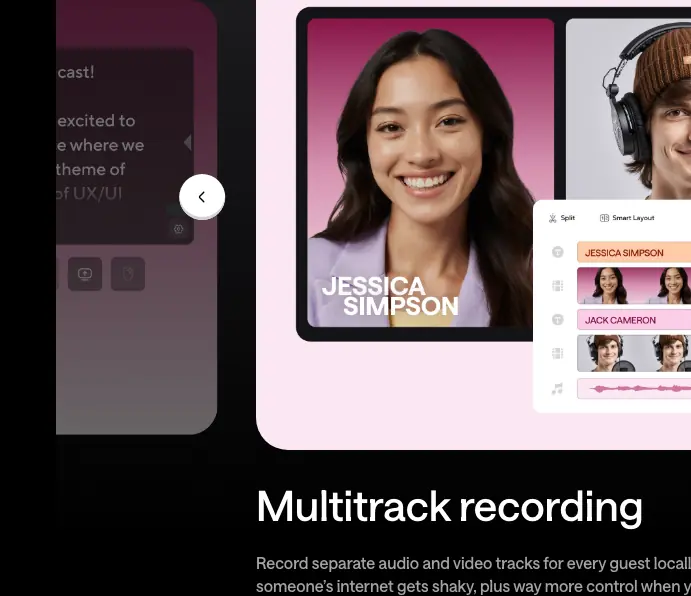Viewport: 691px width, 596px height.
Task: Click the text icon beside JACK CAMERON track
Action: coord(557,320)
